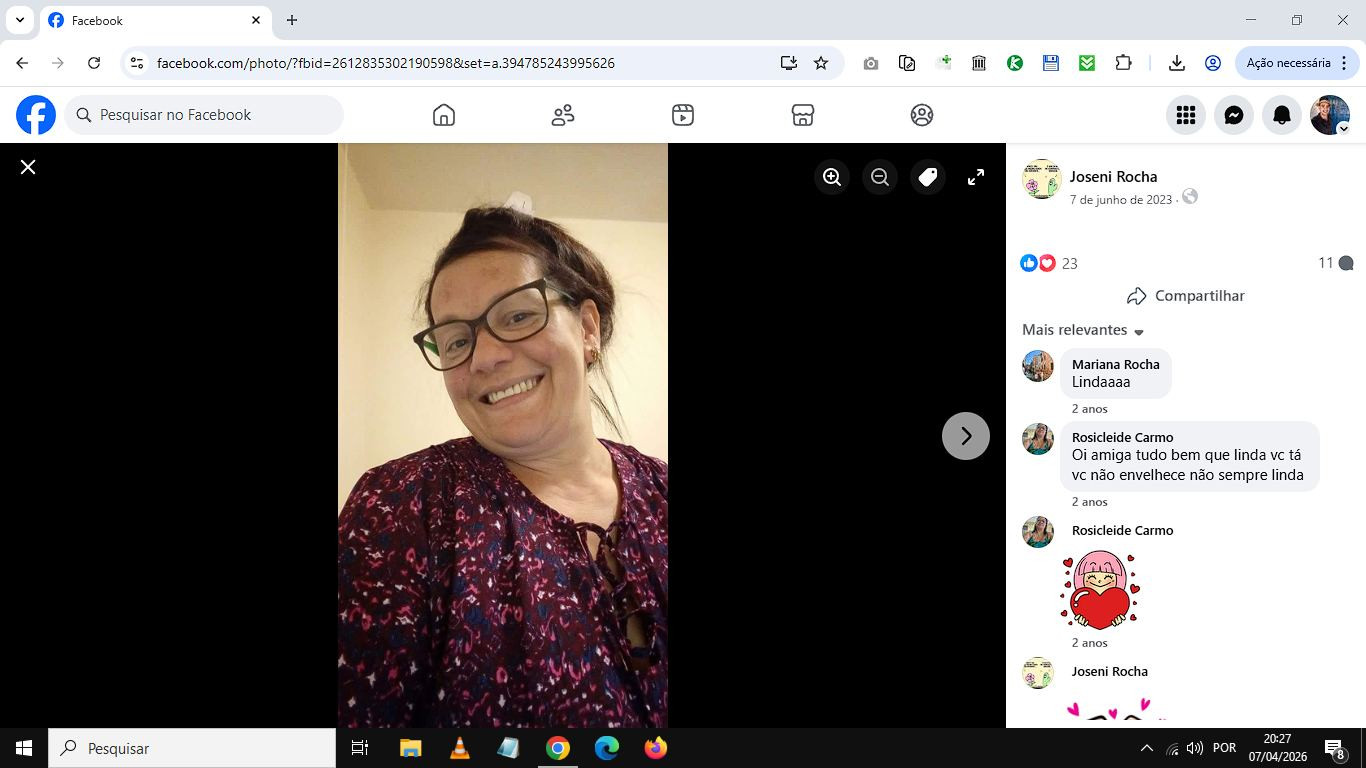Expand the Mais relevantes comment sorting

coord(1083,330)
